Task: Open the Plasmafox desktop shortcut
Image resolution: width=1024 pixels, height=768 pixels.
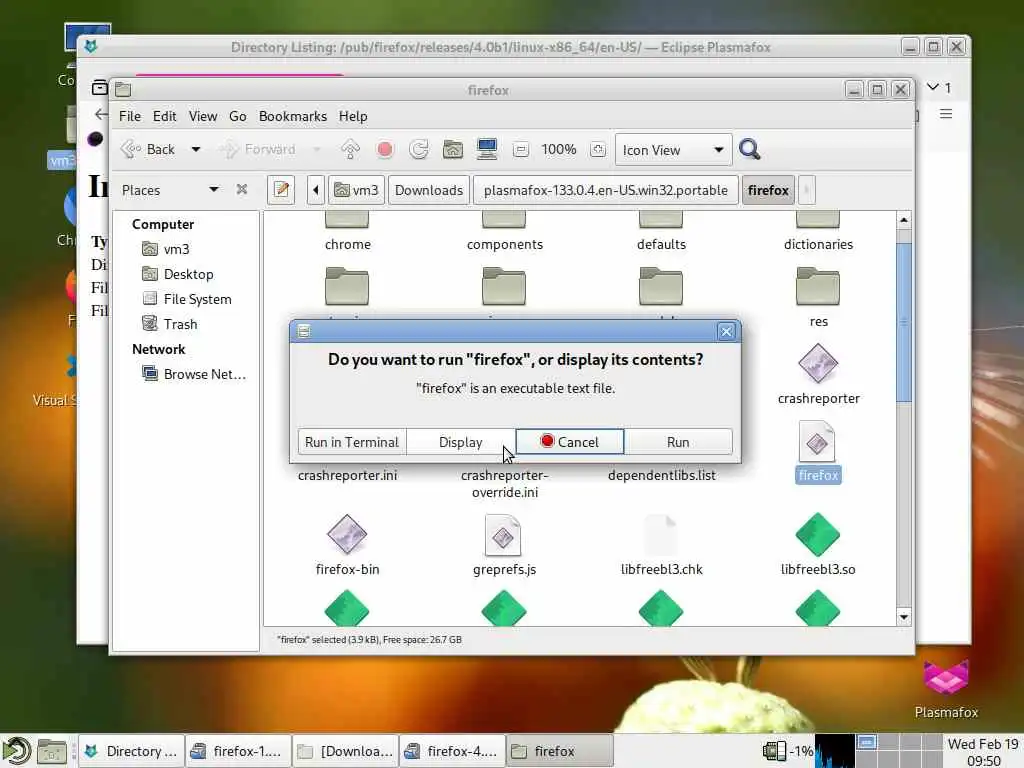Action: click(x=946, y=688)
